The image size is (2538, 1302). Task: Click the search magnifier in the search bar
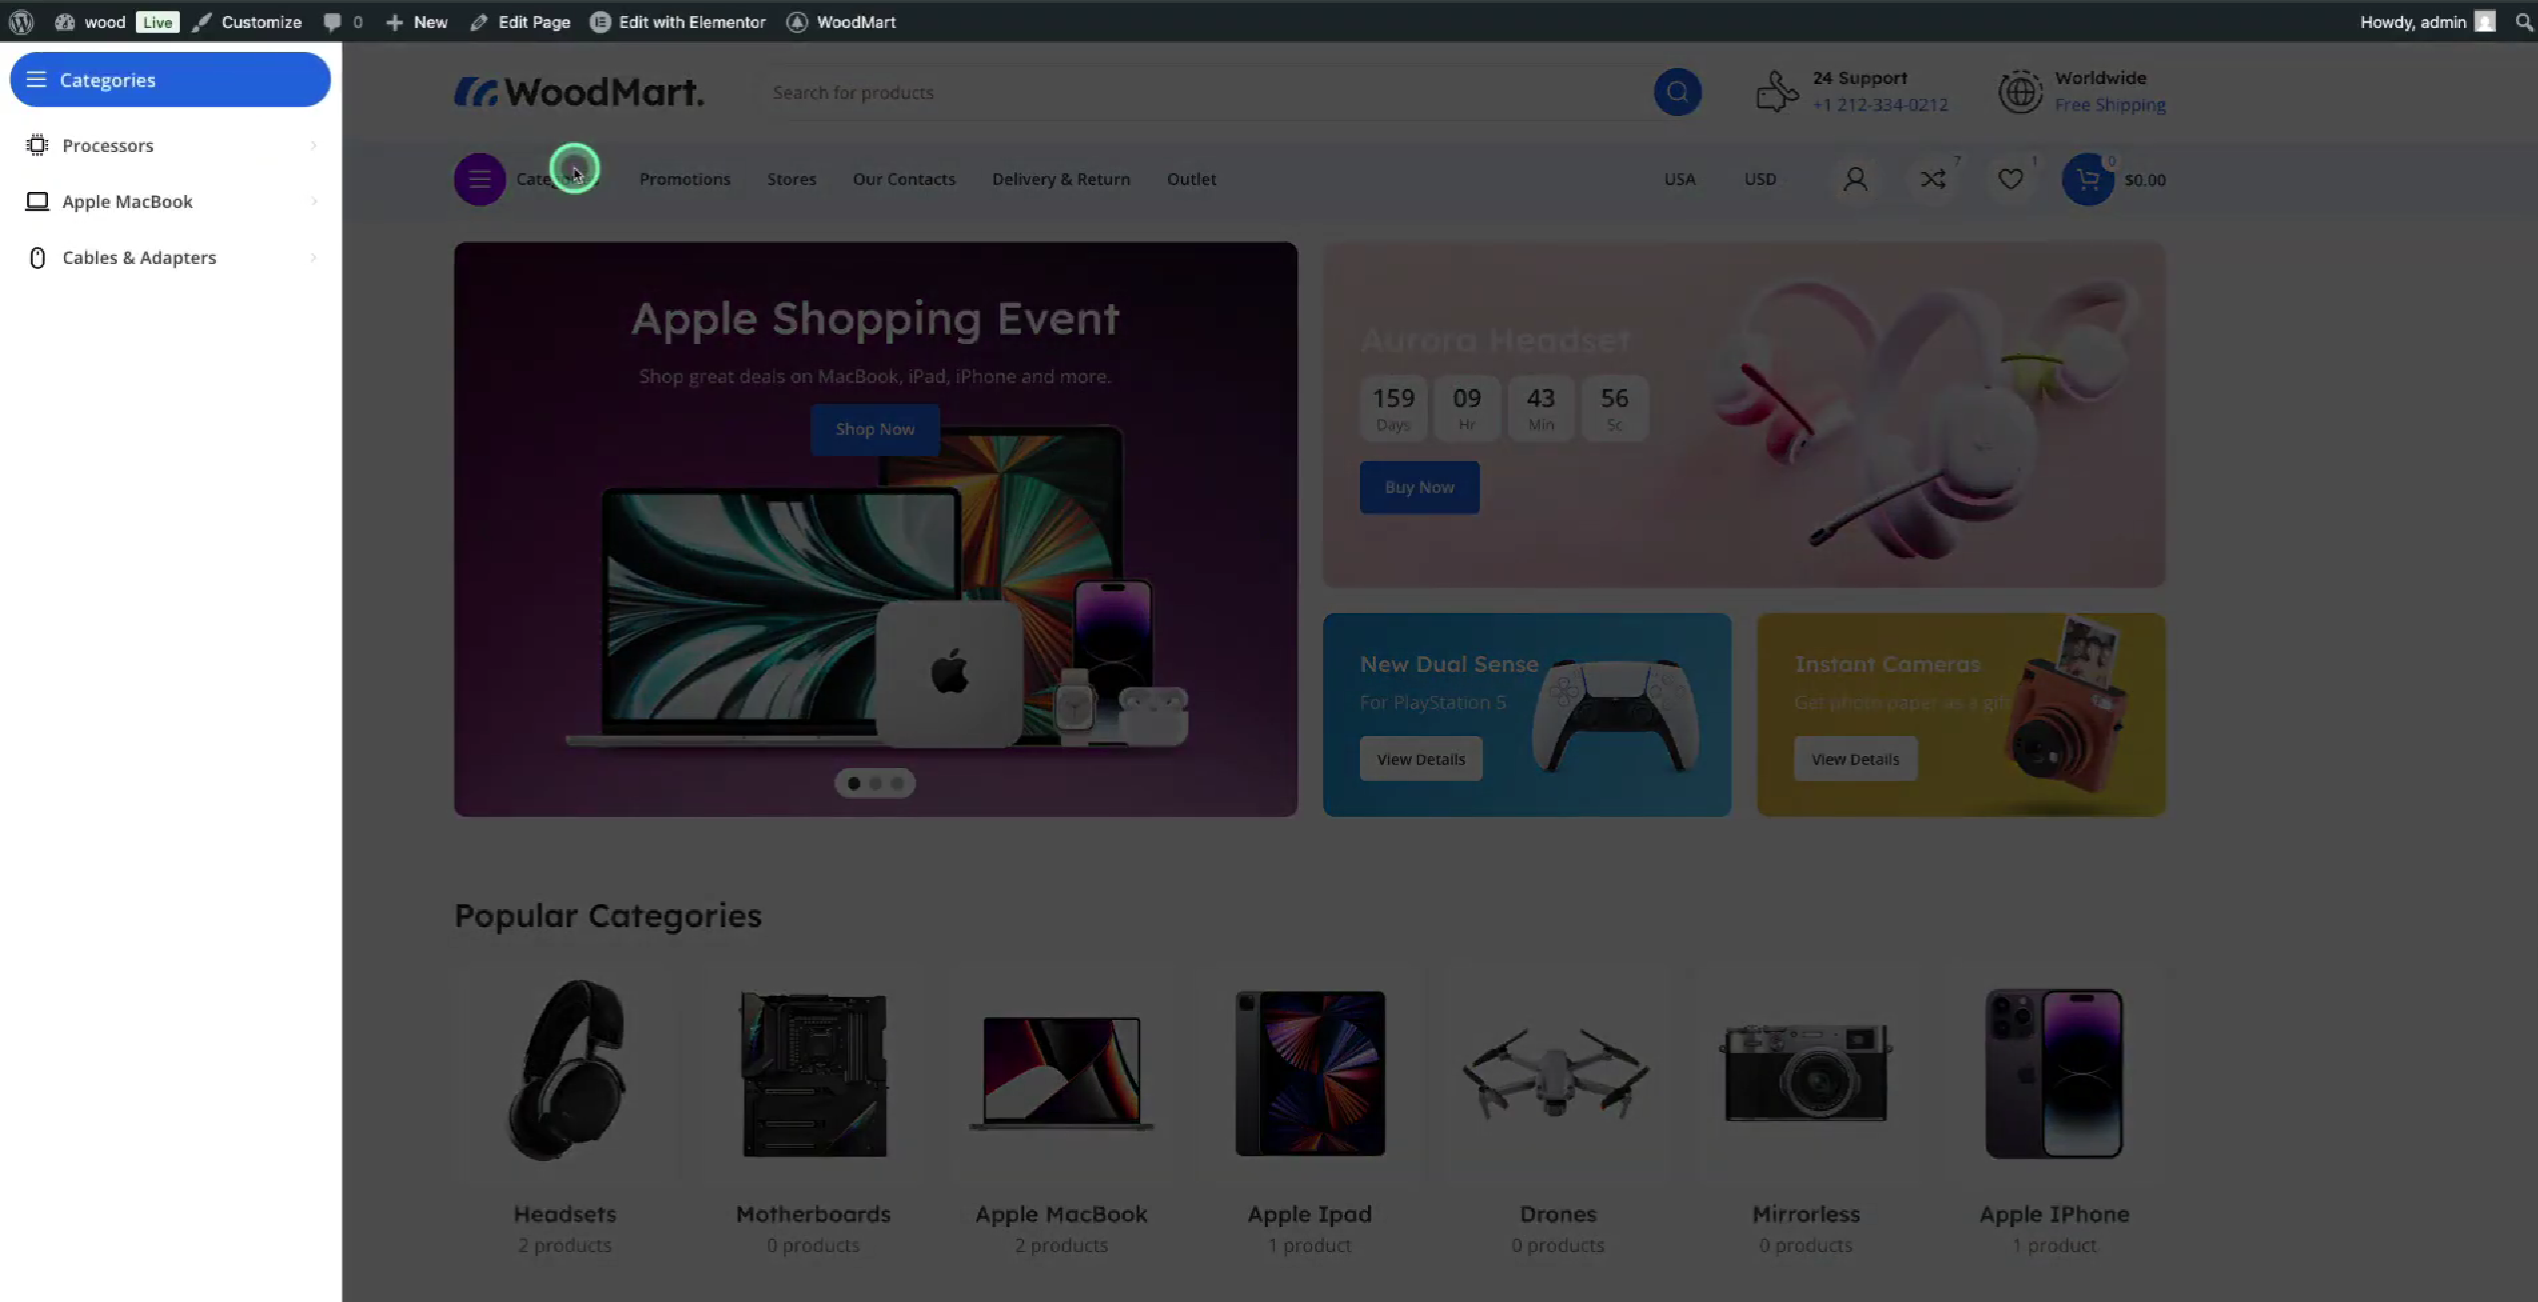pos(1678,92)
